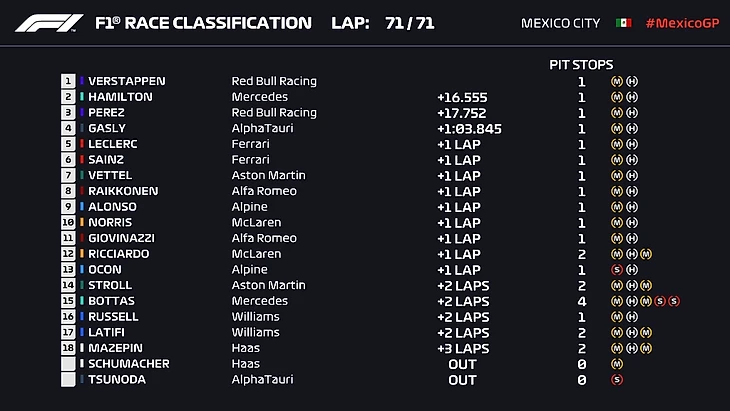Select the Perez driver name
Image resolution: width=730 pixels, height=411 pixels.
(109, 113)
